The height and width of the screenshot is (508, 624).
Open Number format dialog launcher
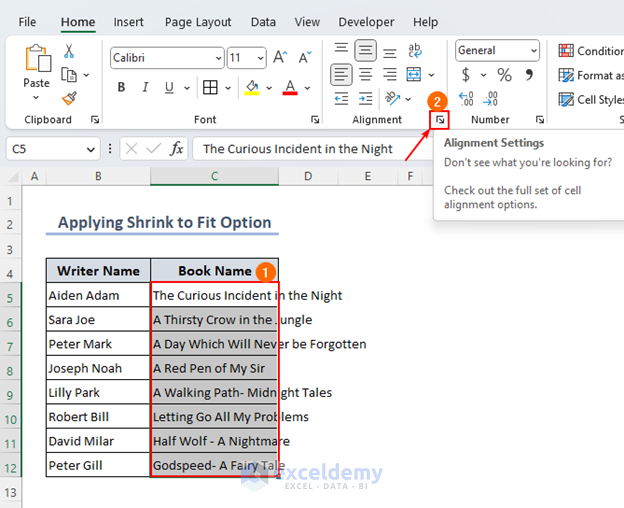540,120
